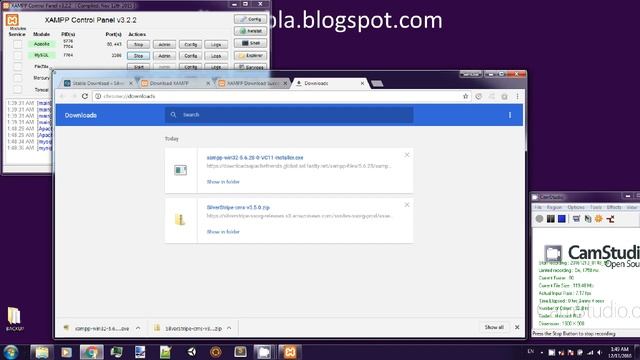
Task: Open a new Chrome tab
Action: click(x=377, y=84)
